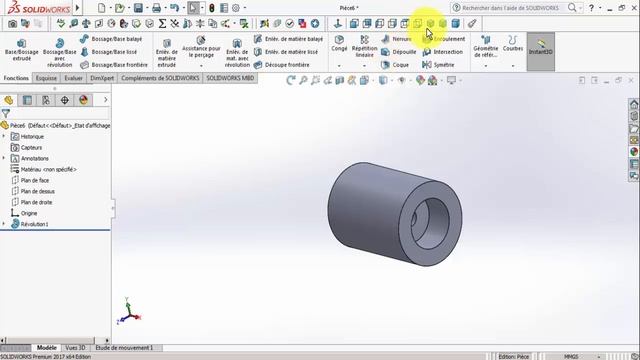This screenshot has height=360, width=640.
Task: Select Base/Bossage extrudé tool
Action: click(x=22, y=50)
